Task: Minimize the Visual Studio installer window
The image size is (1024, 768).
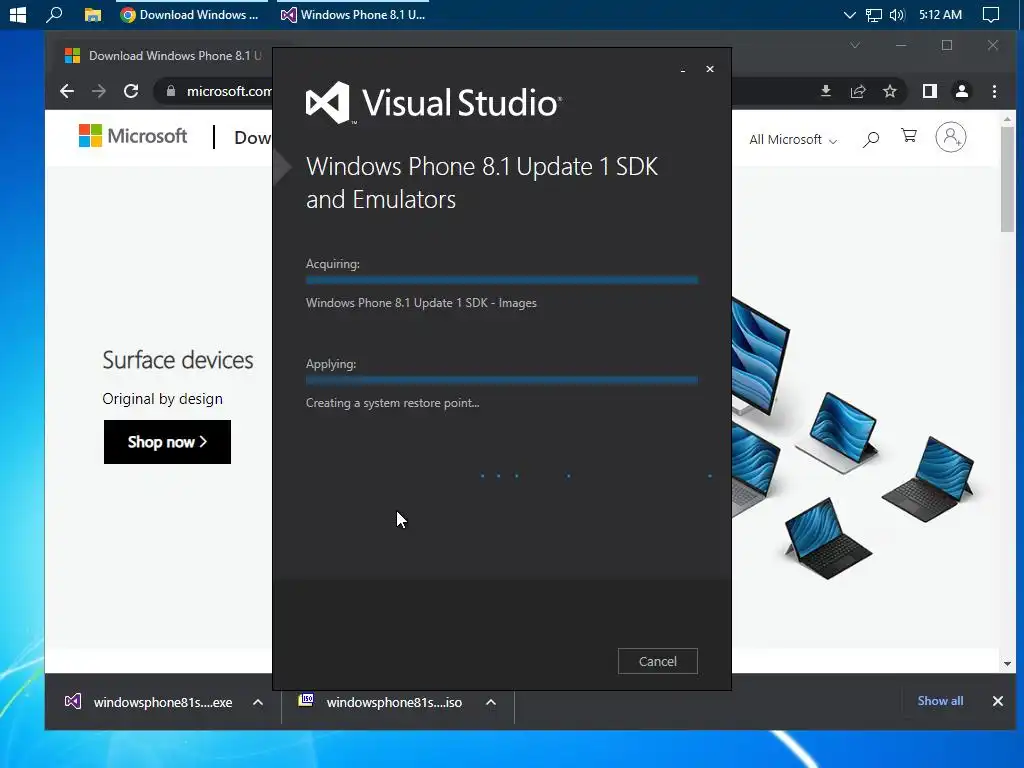Action: point(683,69)
